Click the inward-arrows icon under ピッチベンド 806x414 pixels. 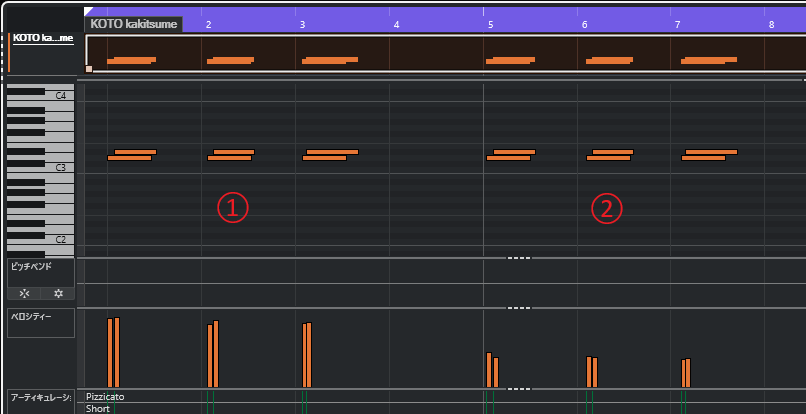coord(24,294)
